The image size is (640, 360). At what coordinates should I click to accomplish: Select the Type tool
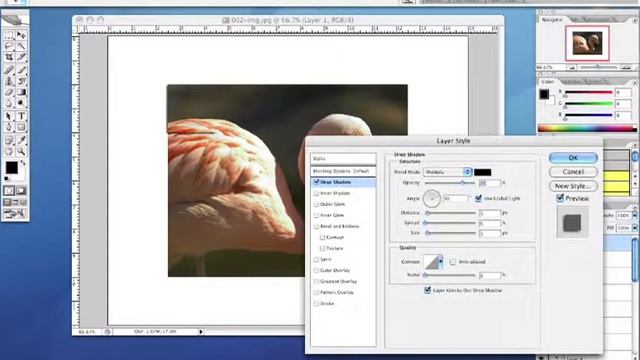coord(21,116)
